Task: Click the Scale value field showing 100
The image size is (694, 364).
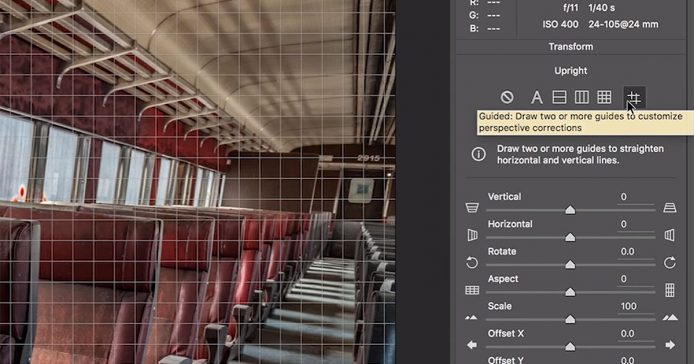Action: 636,306
